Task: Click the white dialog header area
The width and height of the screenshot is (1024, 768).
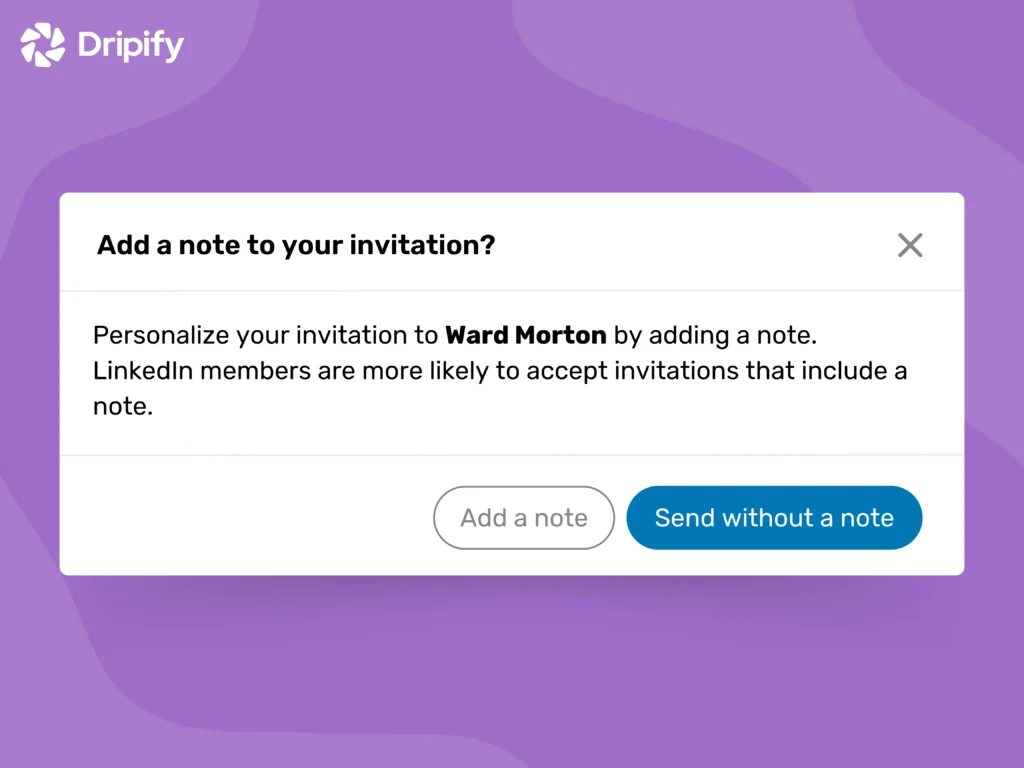Action: click(650, 243)
